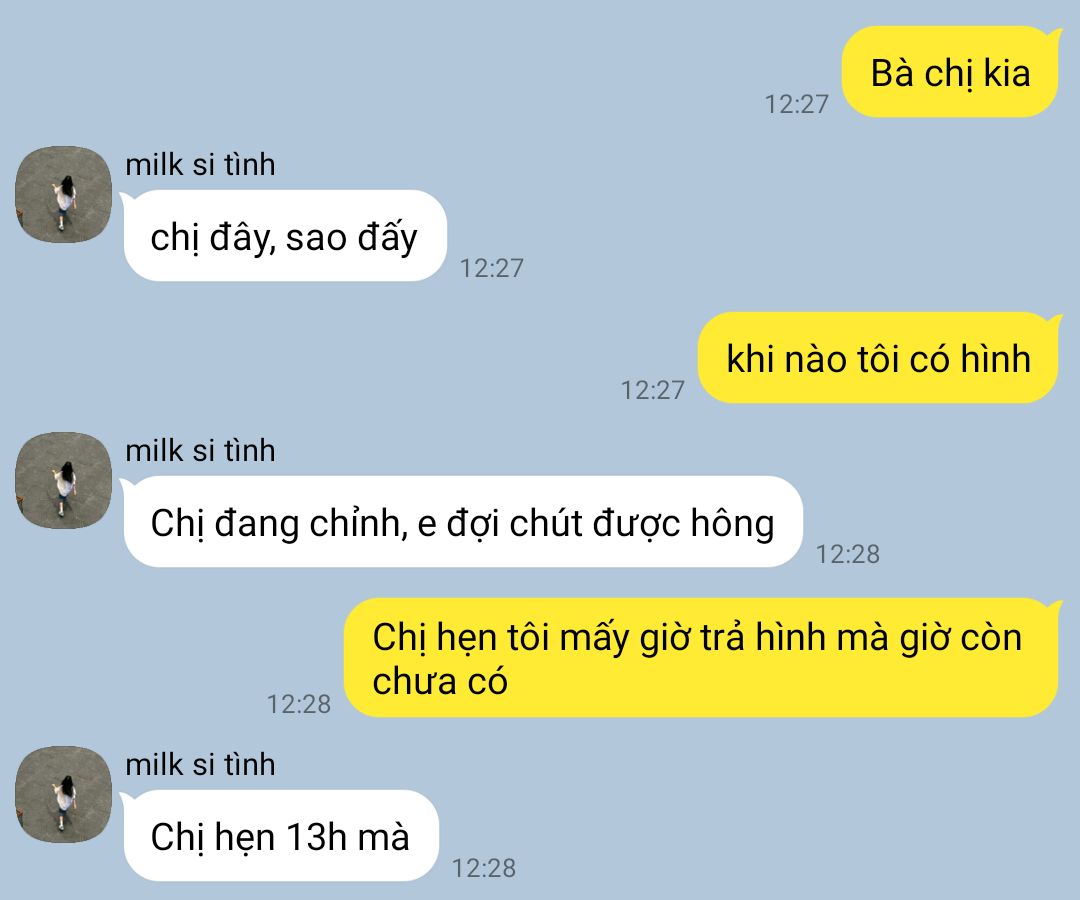The height and width of the screenshot is (900, 1080).
Task: Tap the 12:27 timestamp beside "Bà chị kia"
Action: point(796,104)
